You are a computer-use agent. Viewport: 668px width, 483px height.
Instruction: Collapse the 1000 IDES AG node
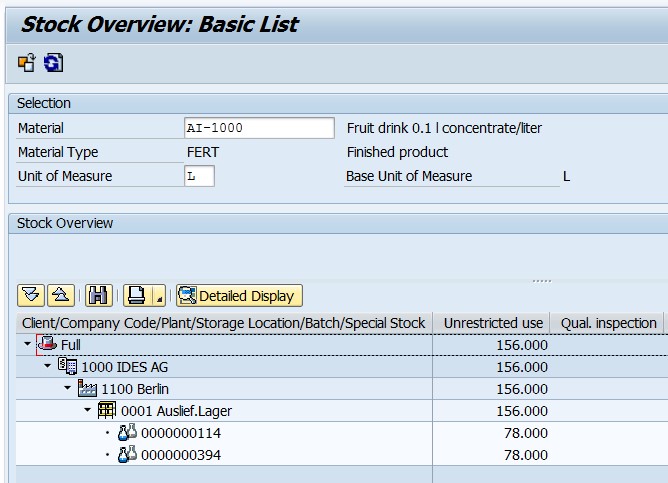point(48,366)
